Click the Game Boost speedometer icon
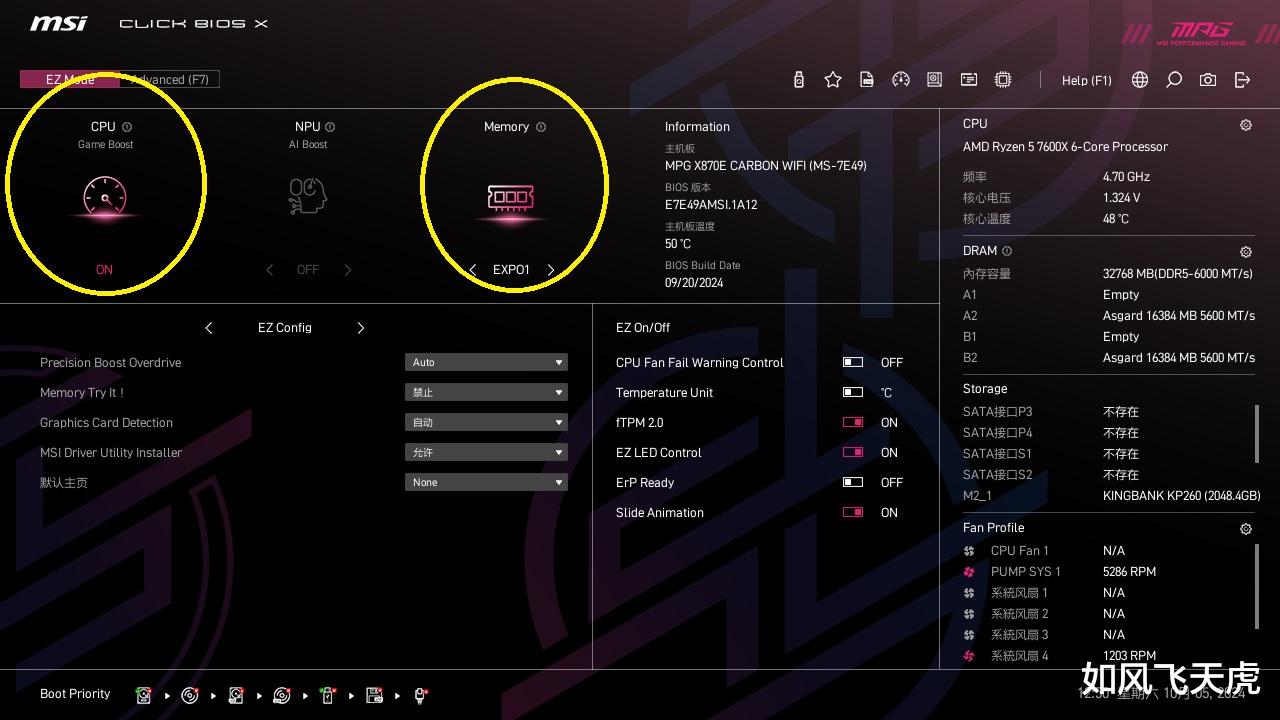The image size is (1280, 720). coord(105,197)
